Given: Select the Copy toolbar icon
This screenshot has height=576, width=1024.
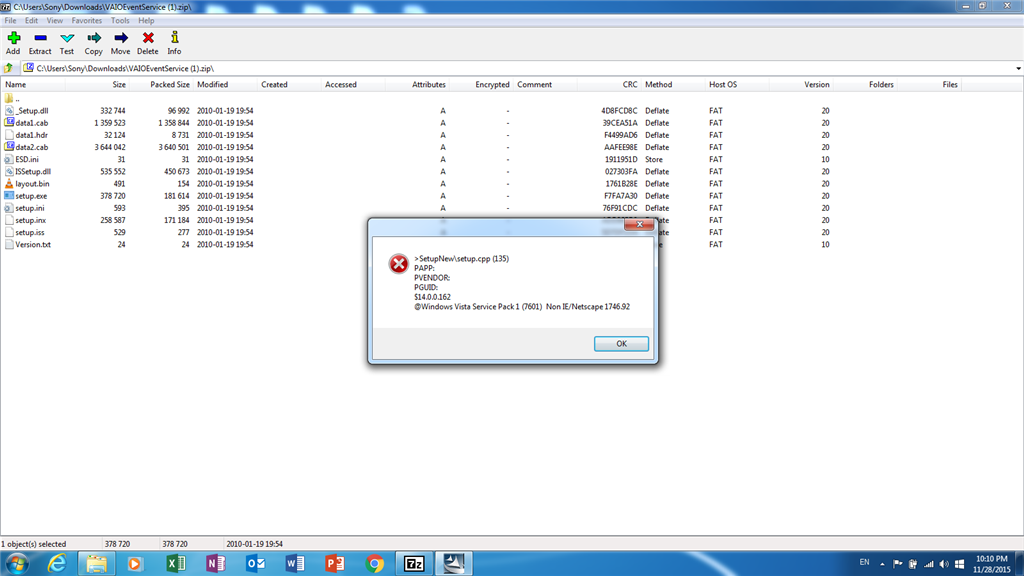Looking at the screenshot, I should (x=93, y=43).
